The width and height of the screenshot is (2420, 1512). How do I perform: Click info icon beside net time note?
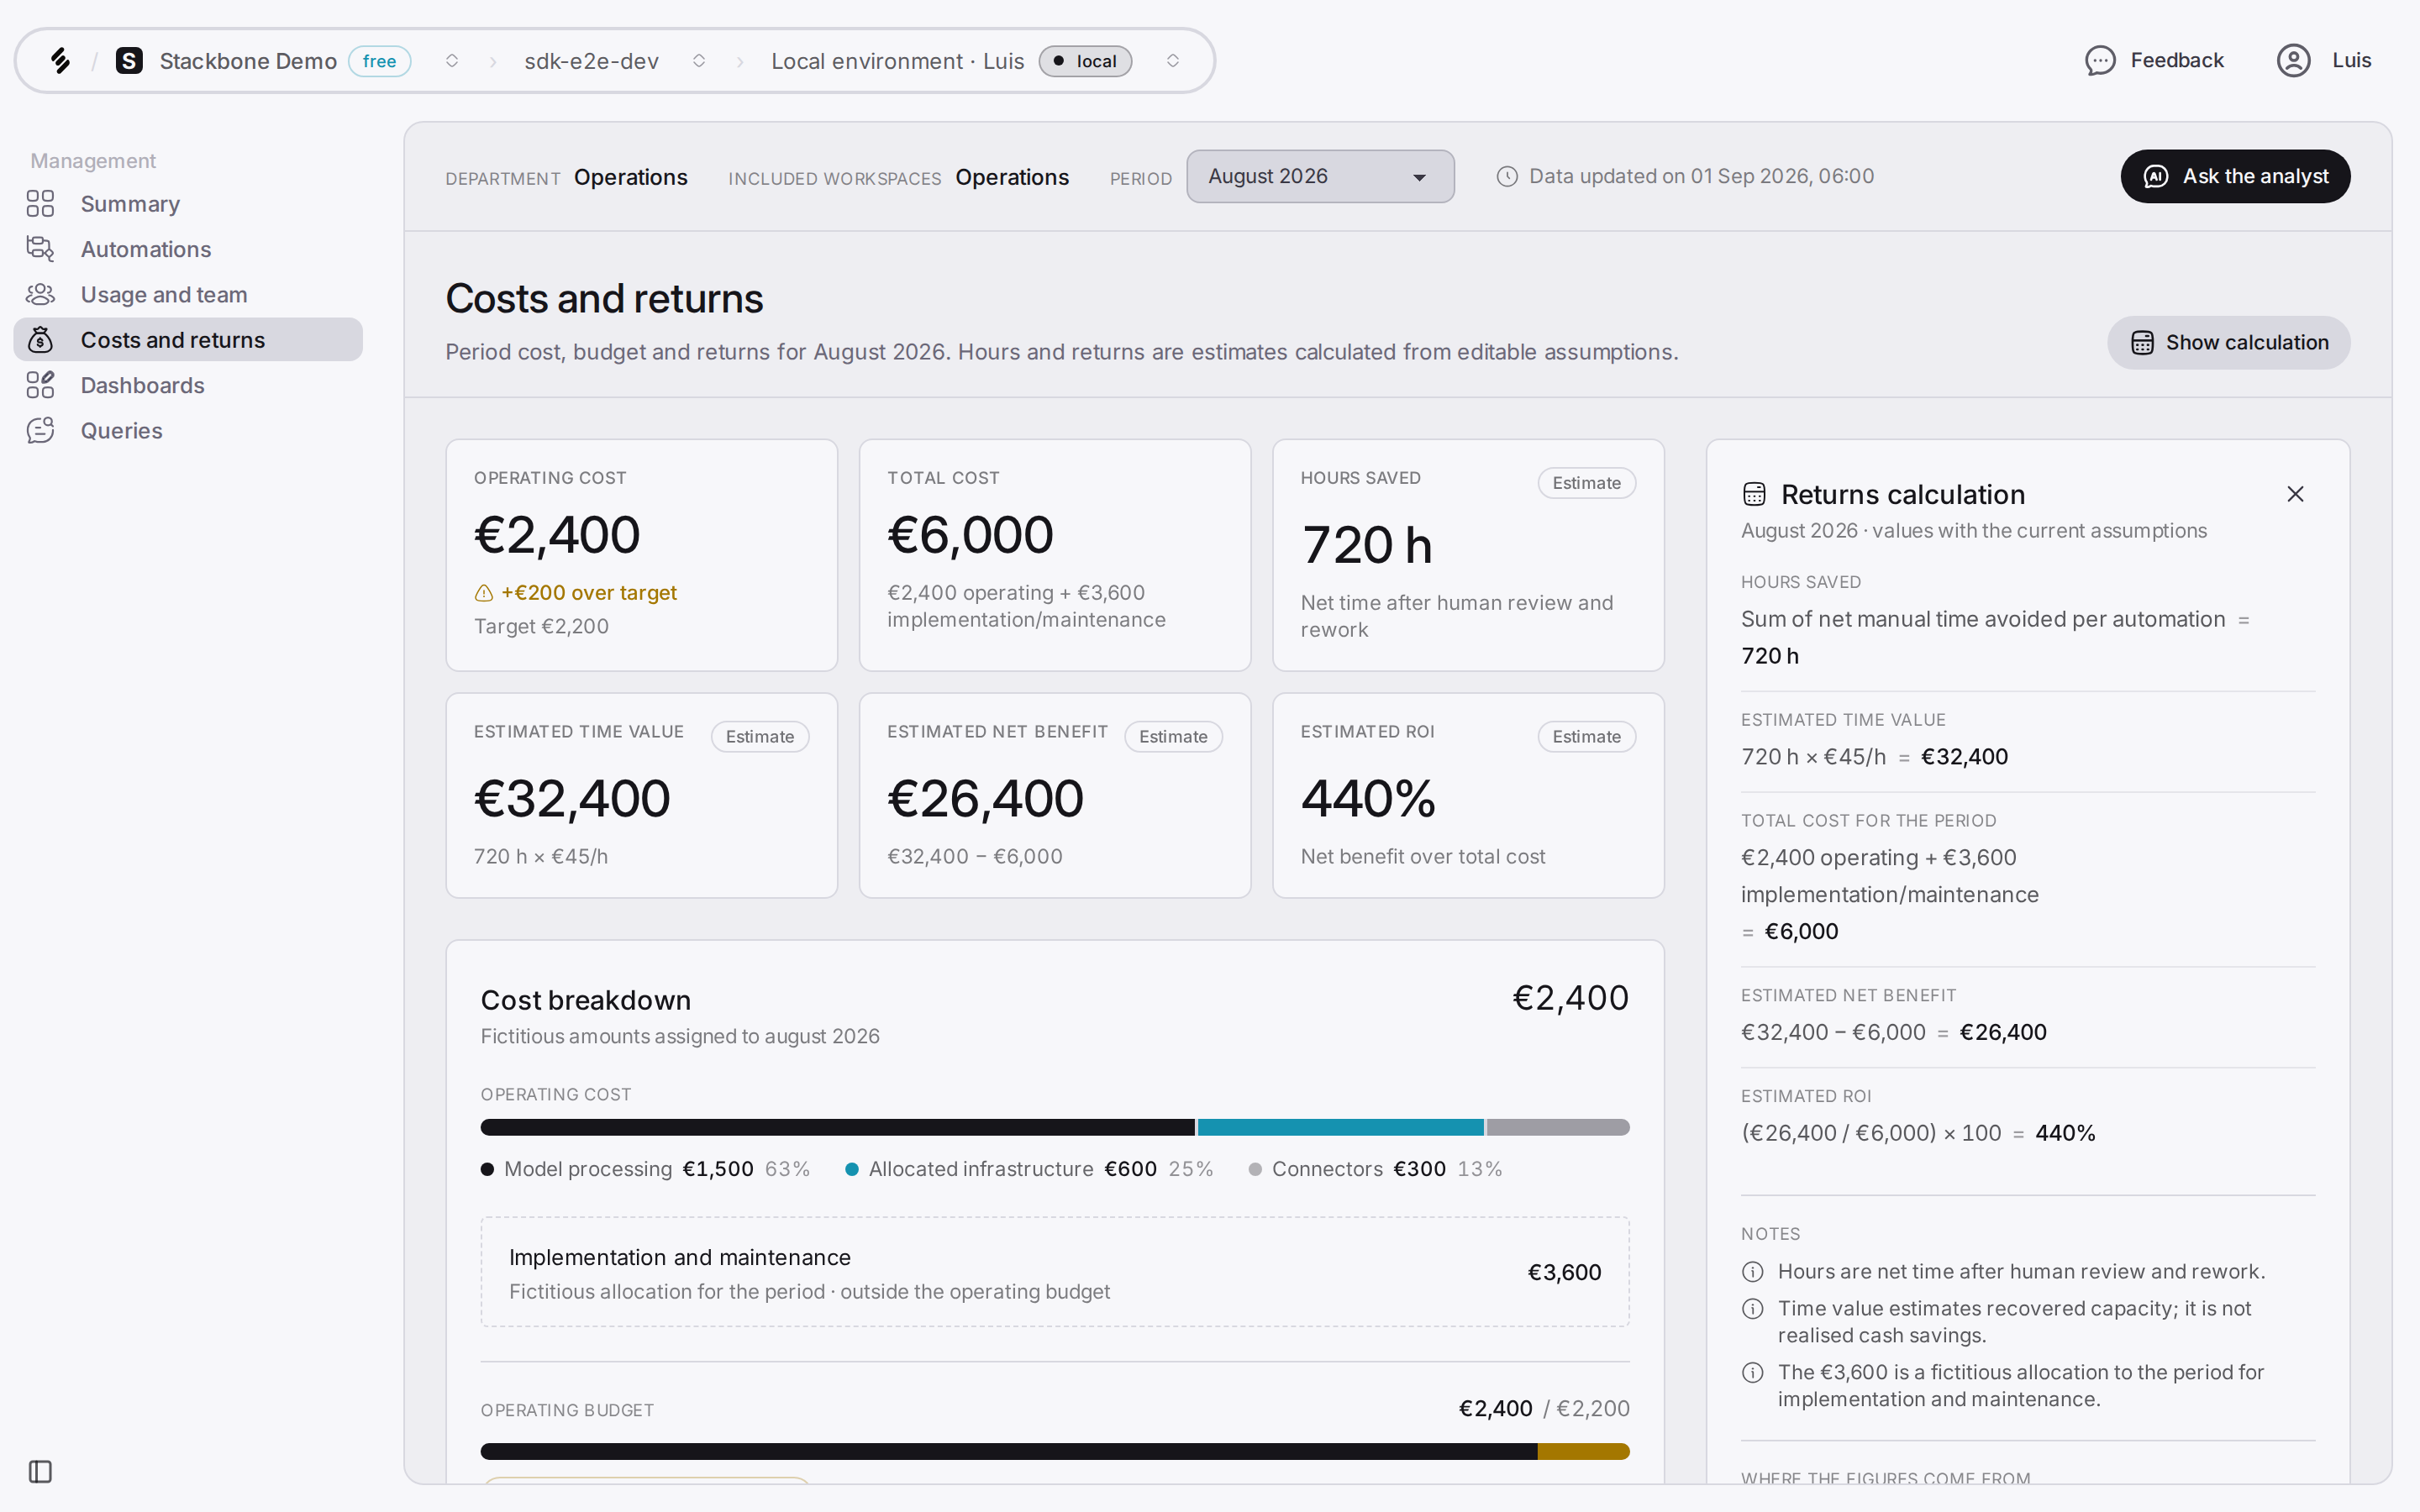click(1752, 1272)
